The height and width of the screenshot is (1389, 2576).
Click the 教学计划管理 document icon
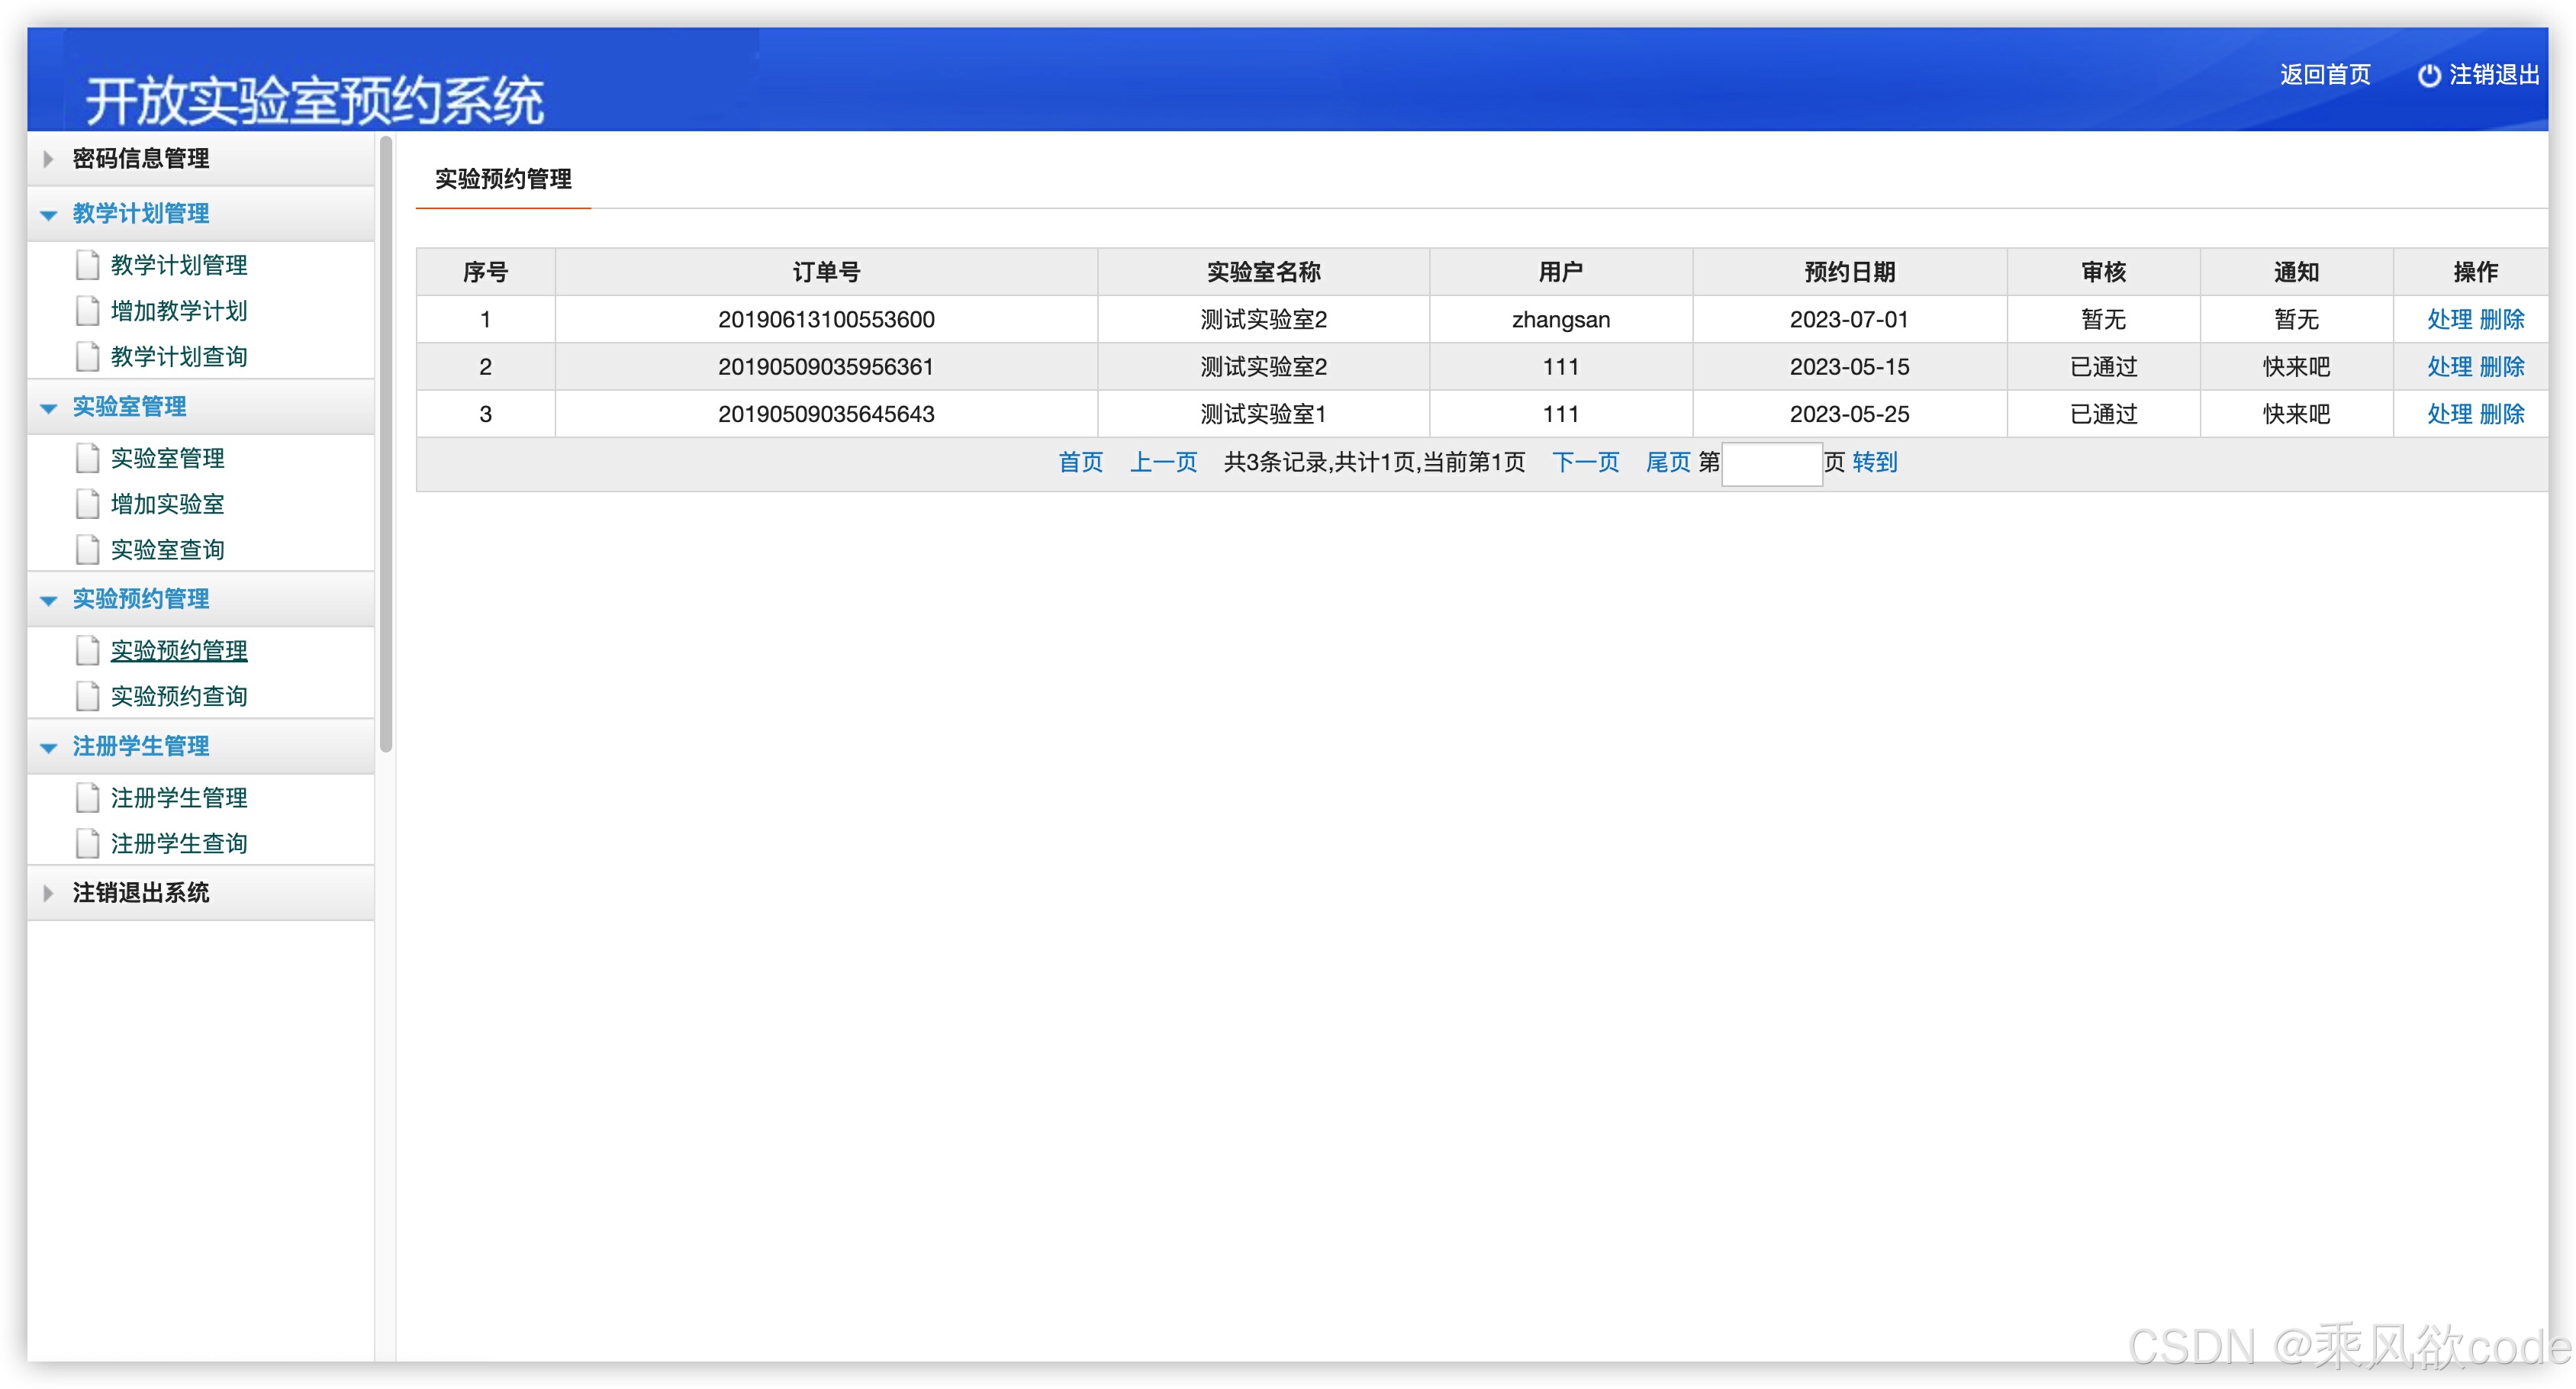[x=87, y=265]
